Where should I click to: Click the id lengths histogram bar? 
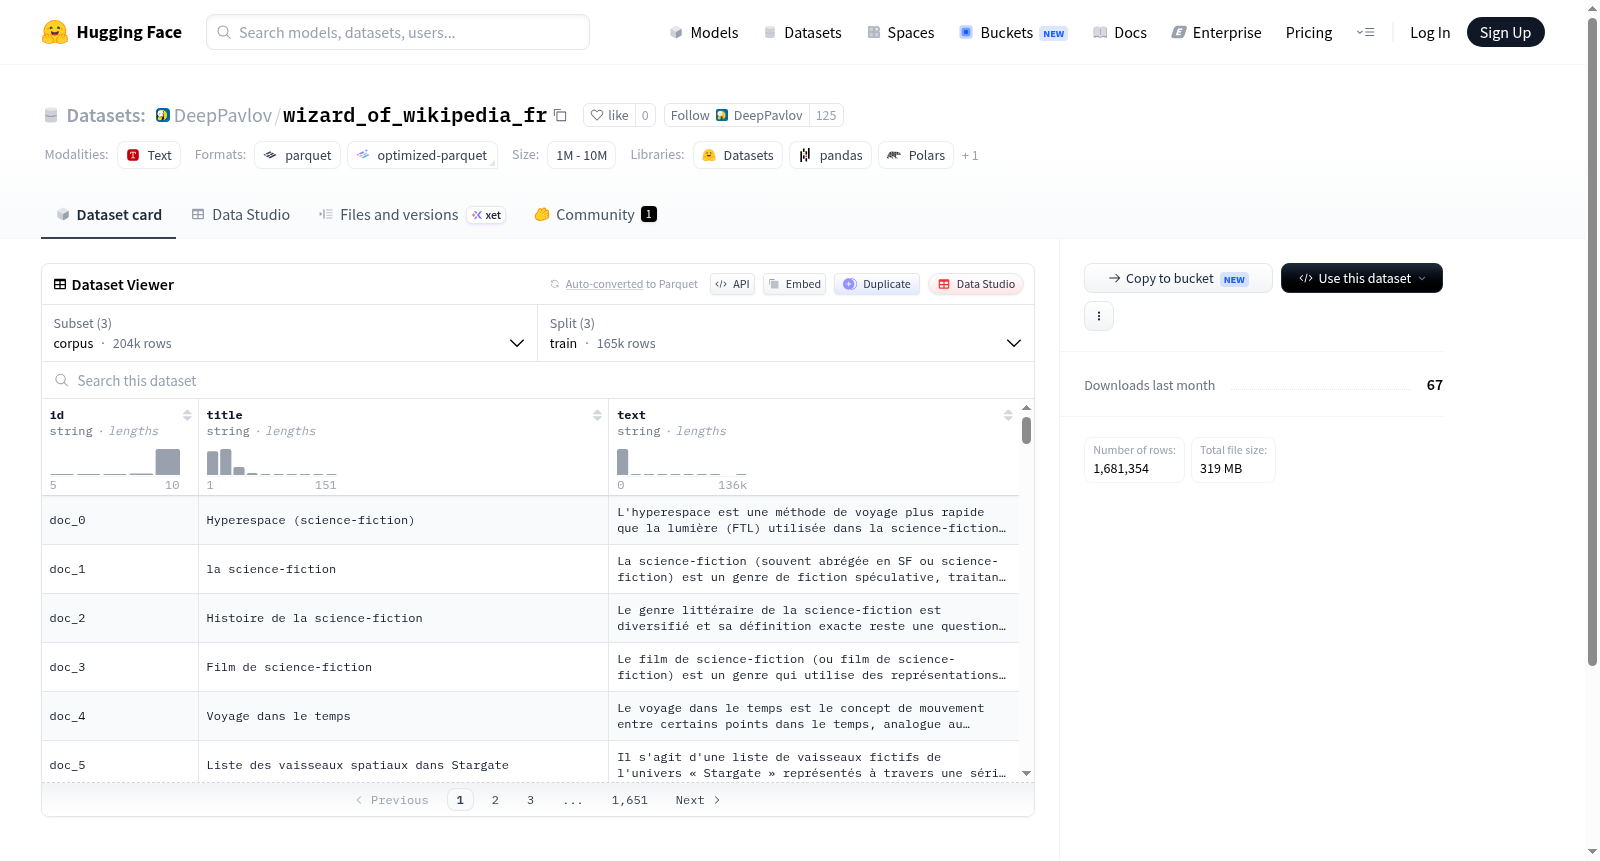tap(168, 462)
